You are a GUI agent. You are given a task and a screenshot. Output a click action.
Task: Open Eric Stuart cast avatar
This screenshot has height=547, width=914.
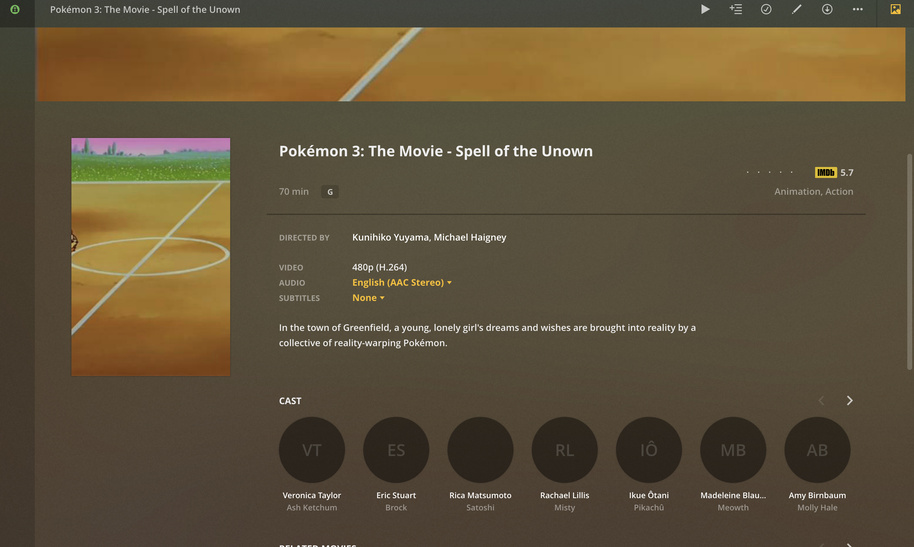(396, 450)
